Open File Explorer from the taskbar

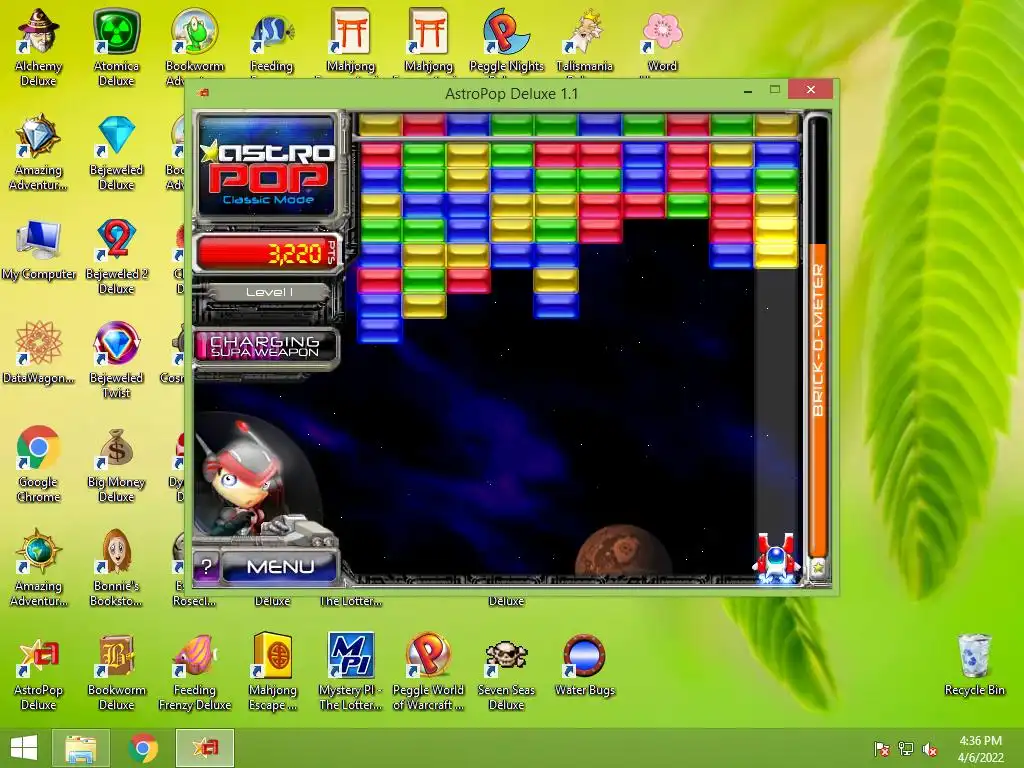(x=81, y=748)
